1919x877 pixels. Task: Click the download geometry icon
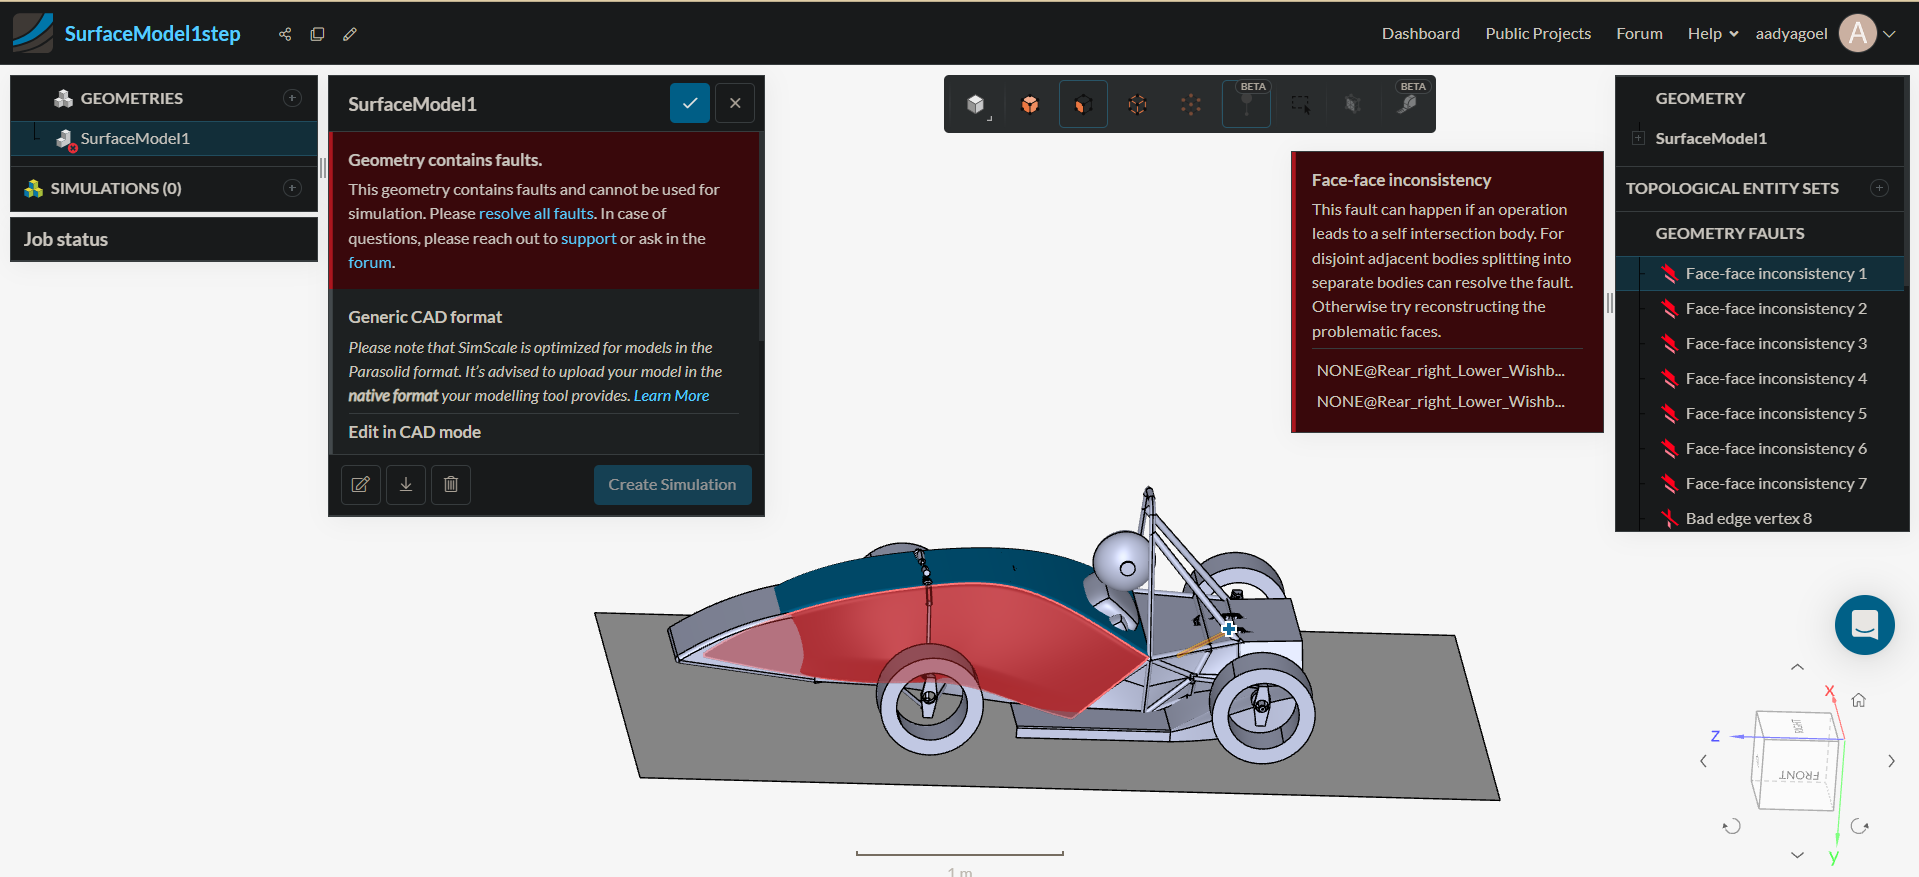coord(406,484)
